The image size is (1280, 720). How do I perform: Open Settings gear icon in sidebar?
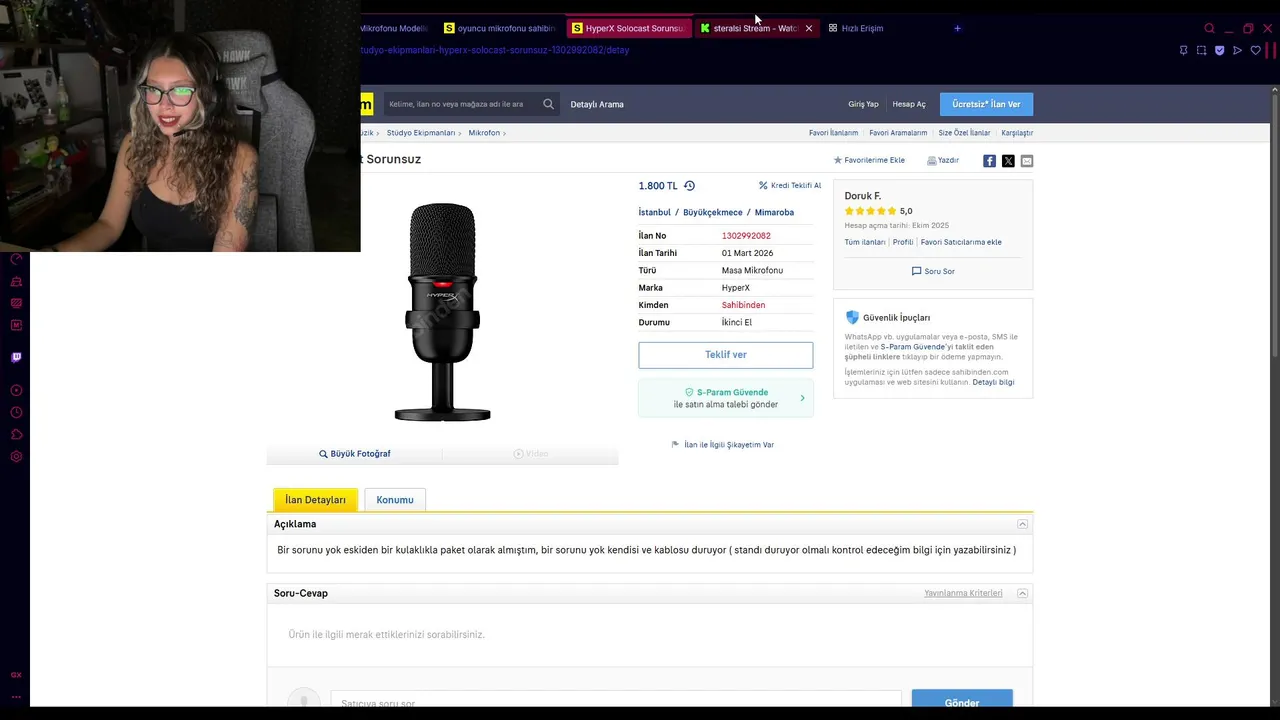click(x=16, y=456)
